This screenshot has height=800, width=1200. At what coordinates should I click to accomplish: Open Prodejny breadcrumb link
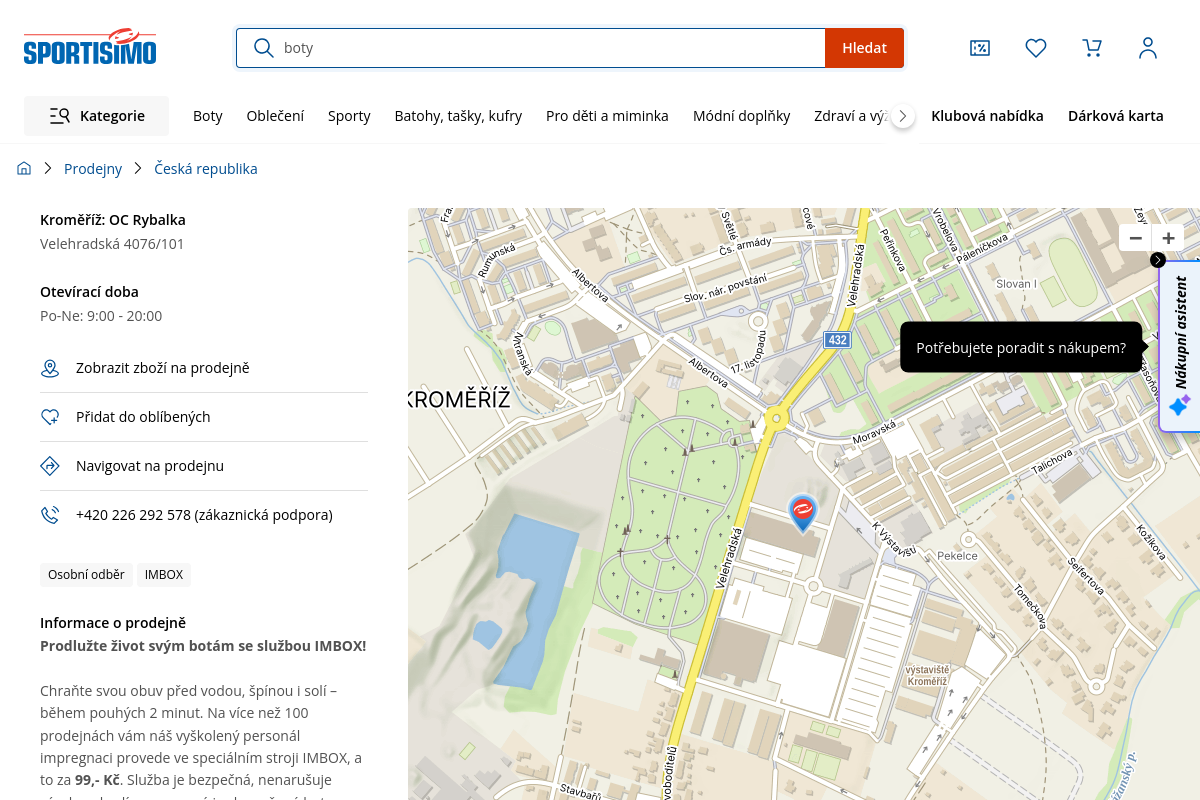(x=93, y=169)
